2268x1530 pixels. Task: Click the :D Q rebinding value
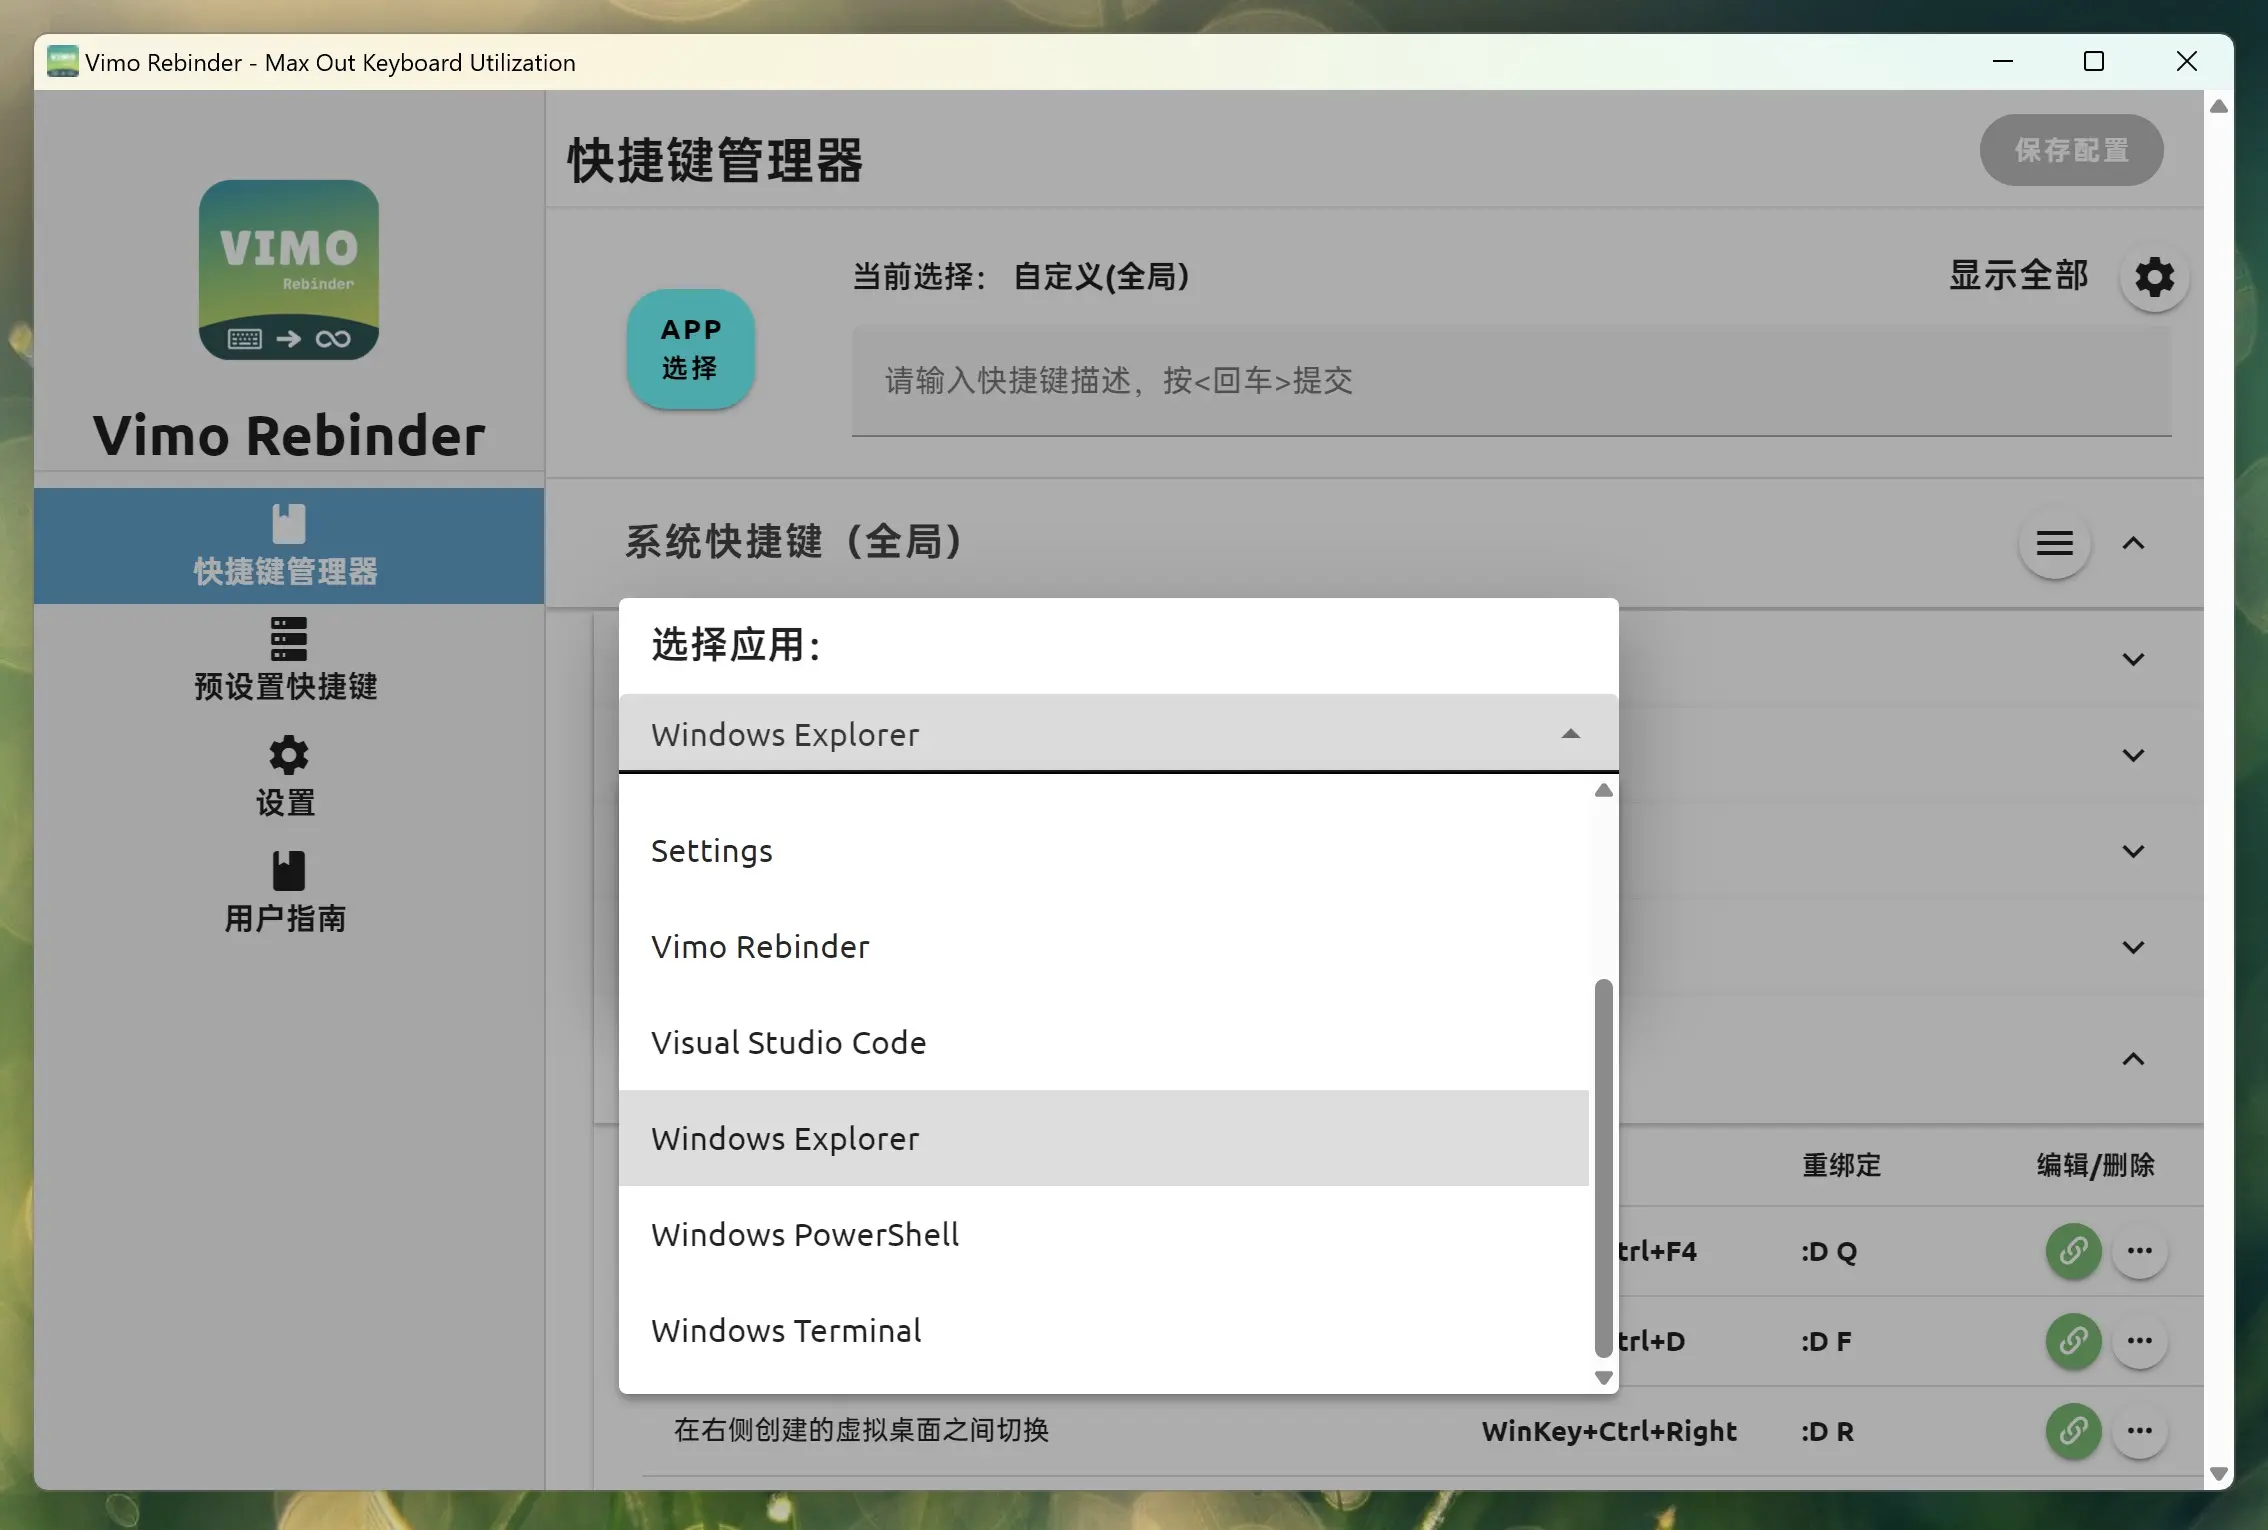click(1829, 1251)
